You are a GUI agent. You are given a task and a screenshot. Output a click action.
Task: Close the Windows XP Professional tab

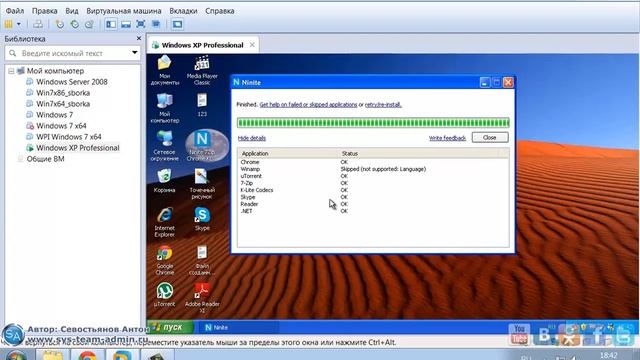(252, 45)
